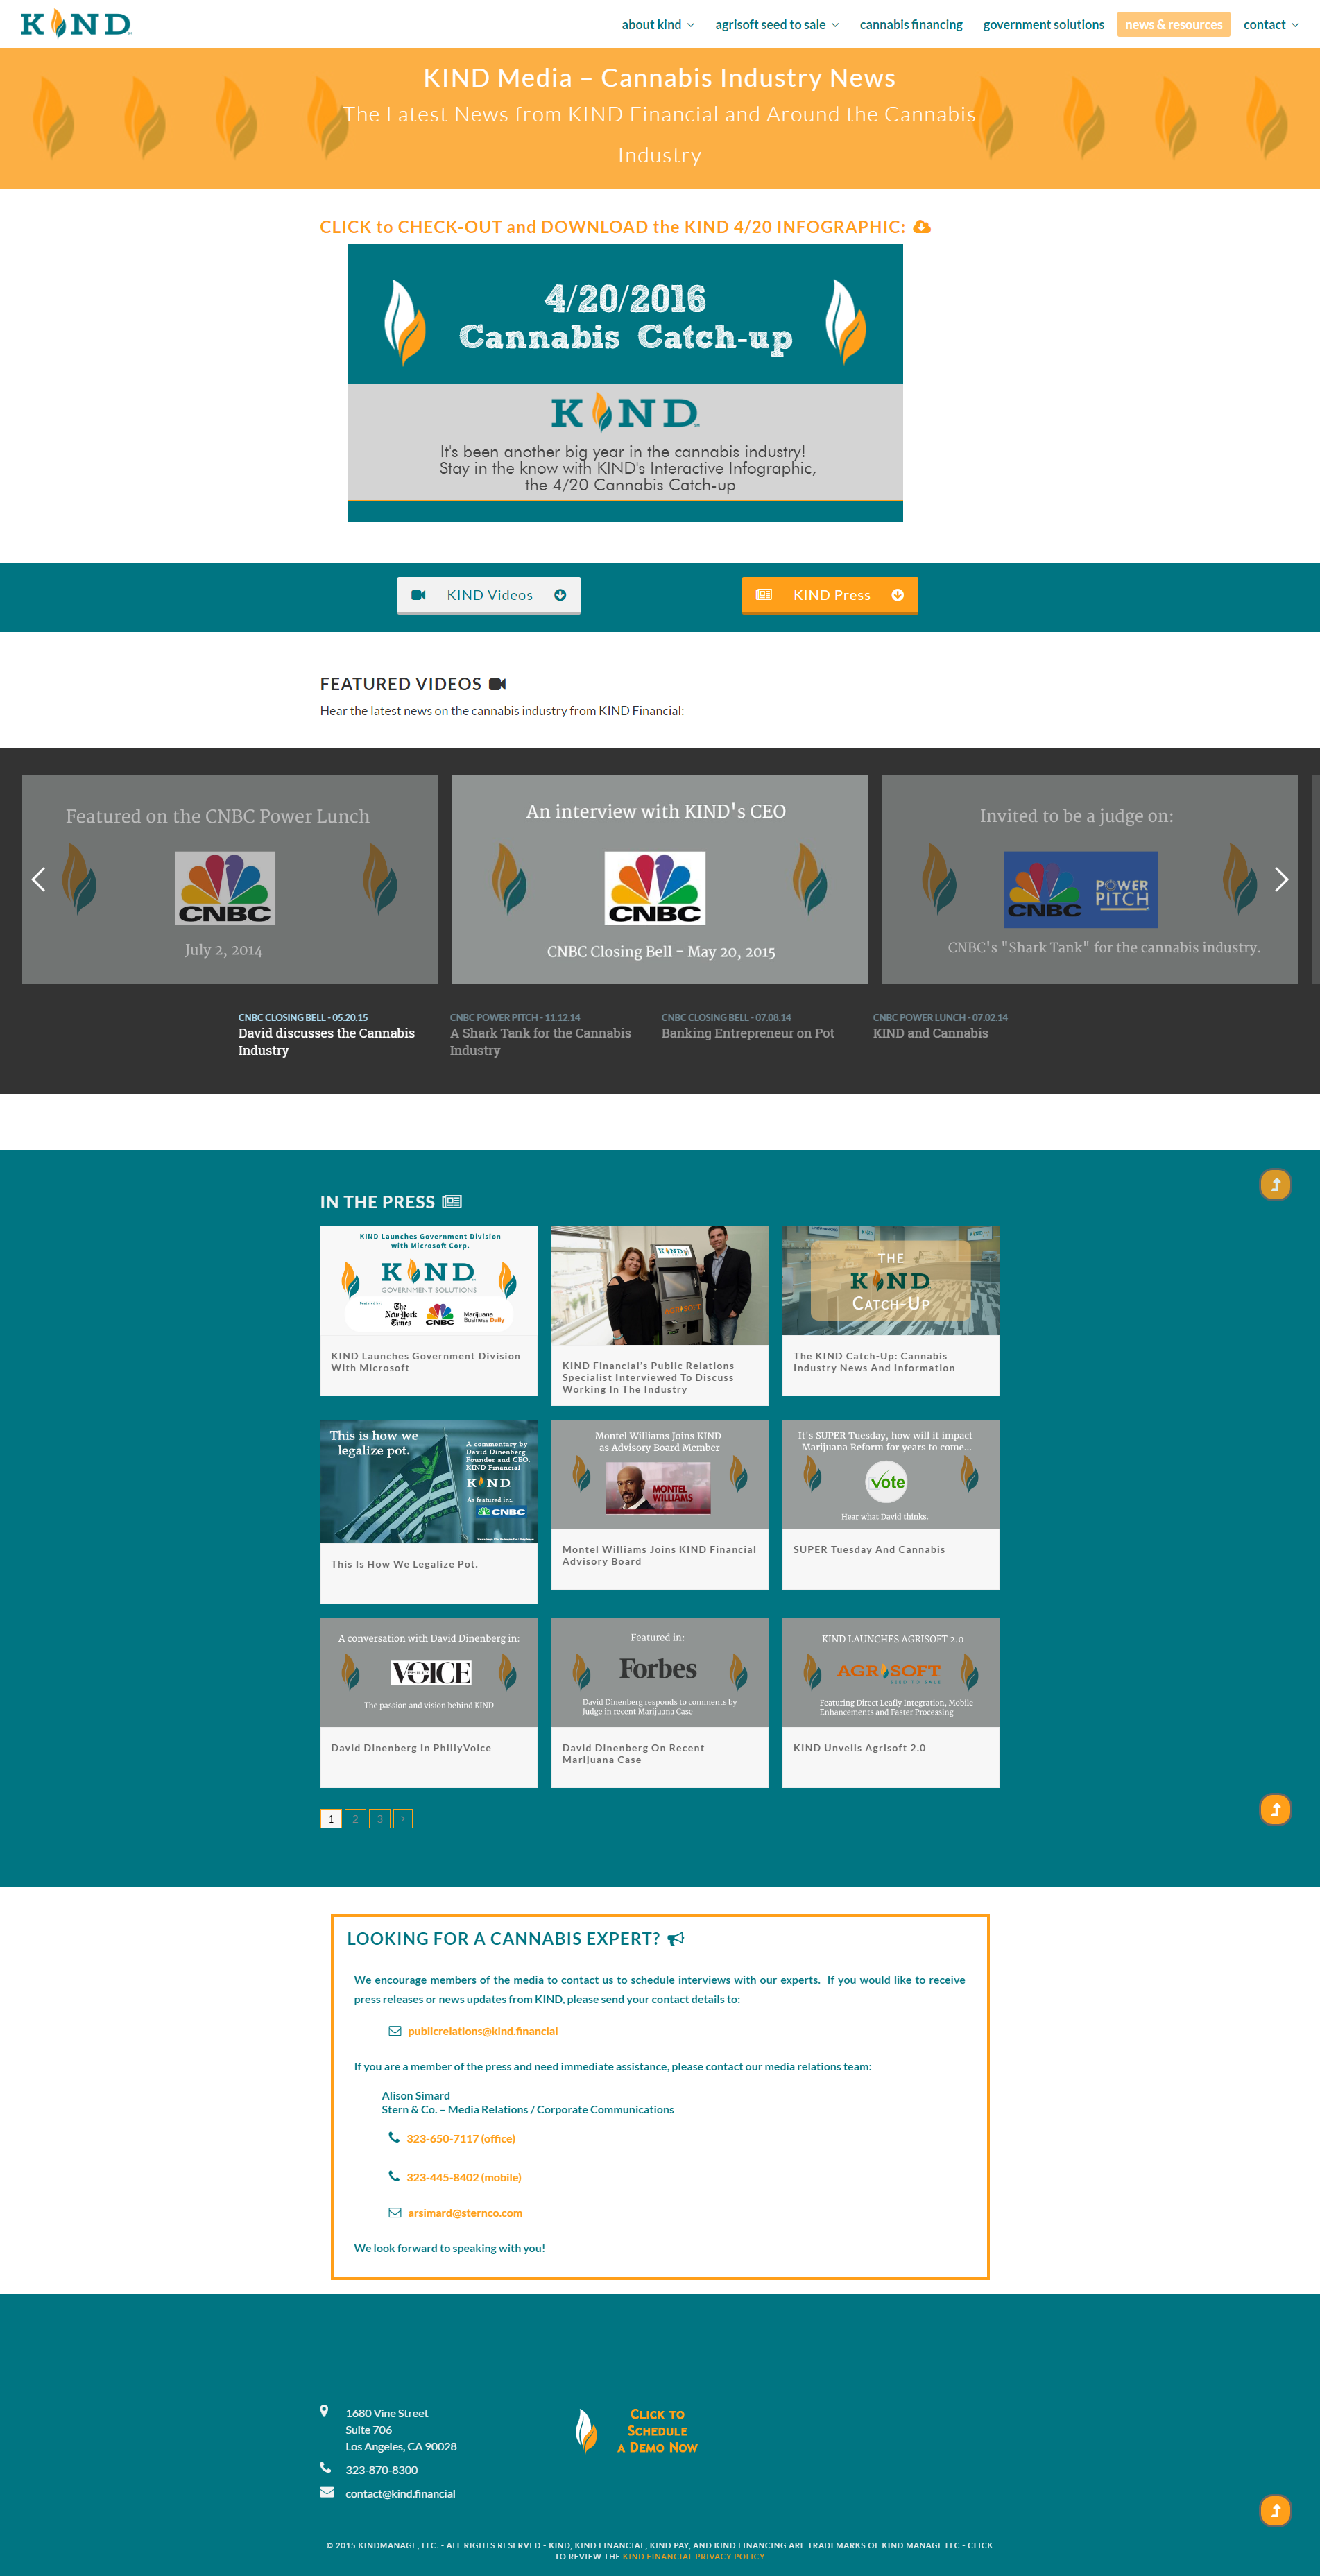Click footer phone icon beside 323-870-8300
This screenshot has width=1320, height=2576.
[x=325, y=2467]
